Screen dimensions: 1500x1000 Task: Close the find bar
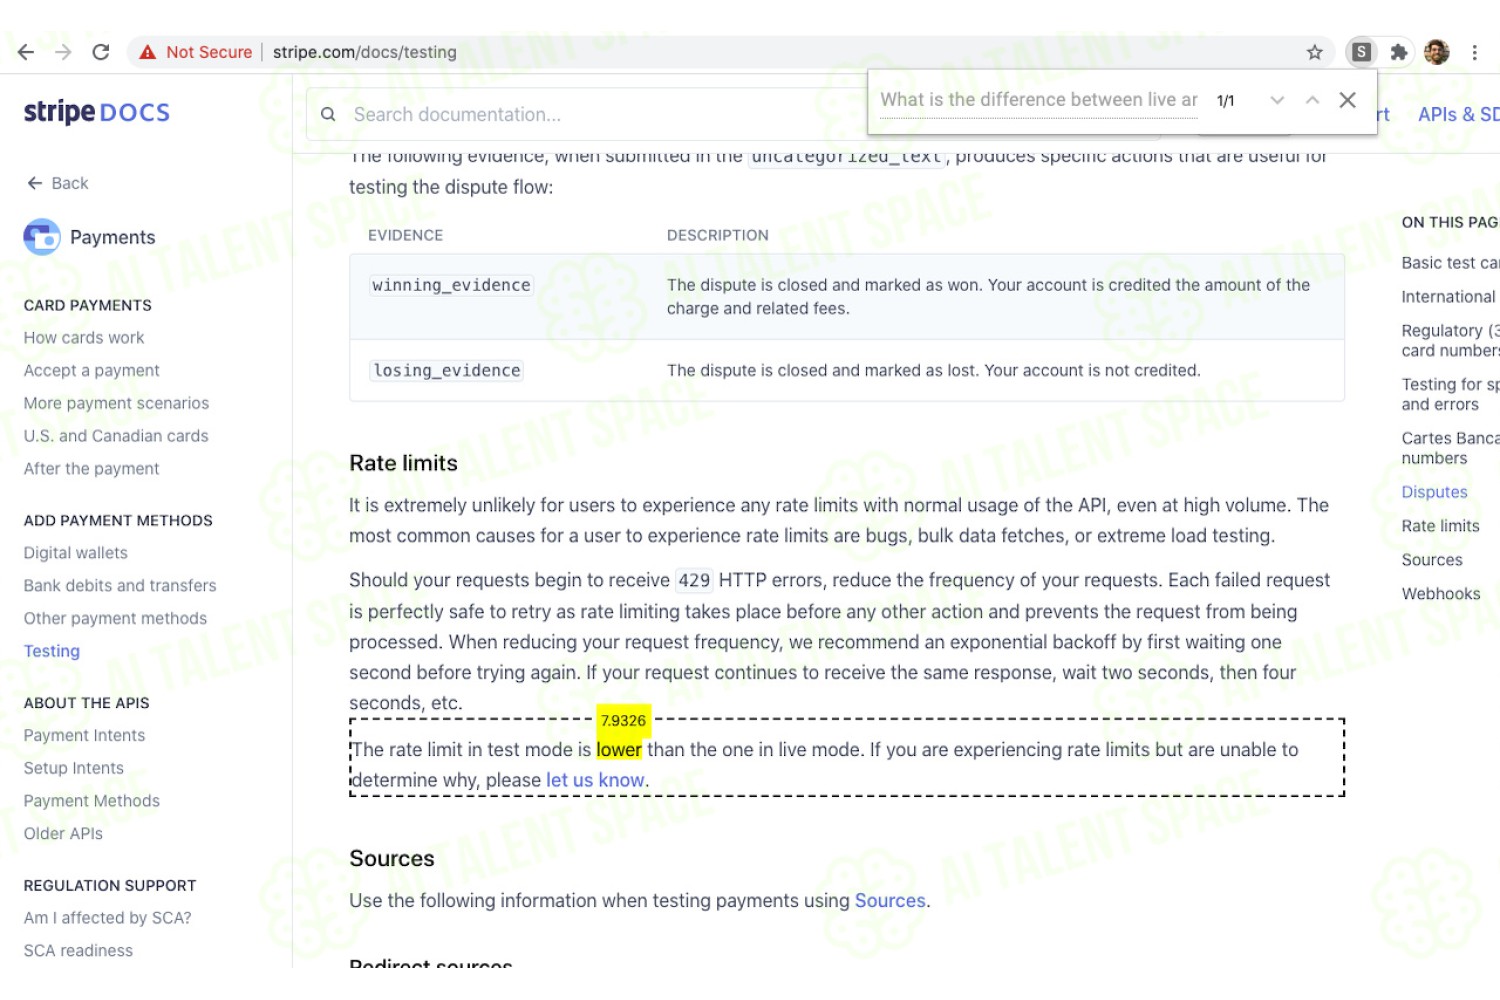1348,100
